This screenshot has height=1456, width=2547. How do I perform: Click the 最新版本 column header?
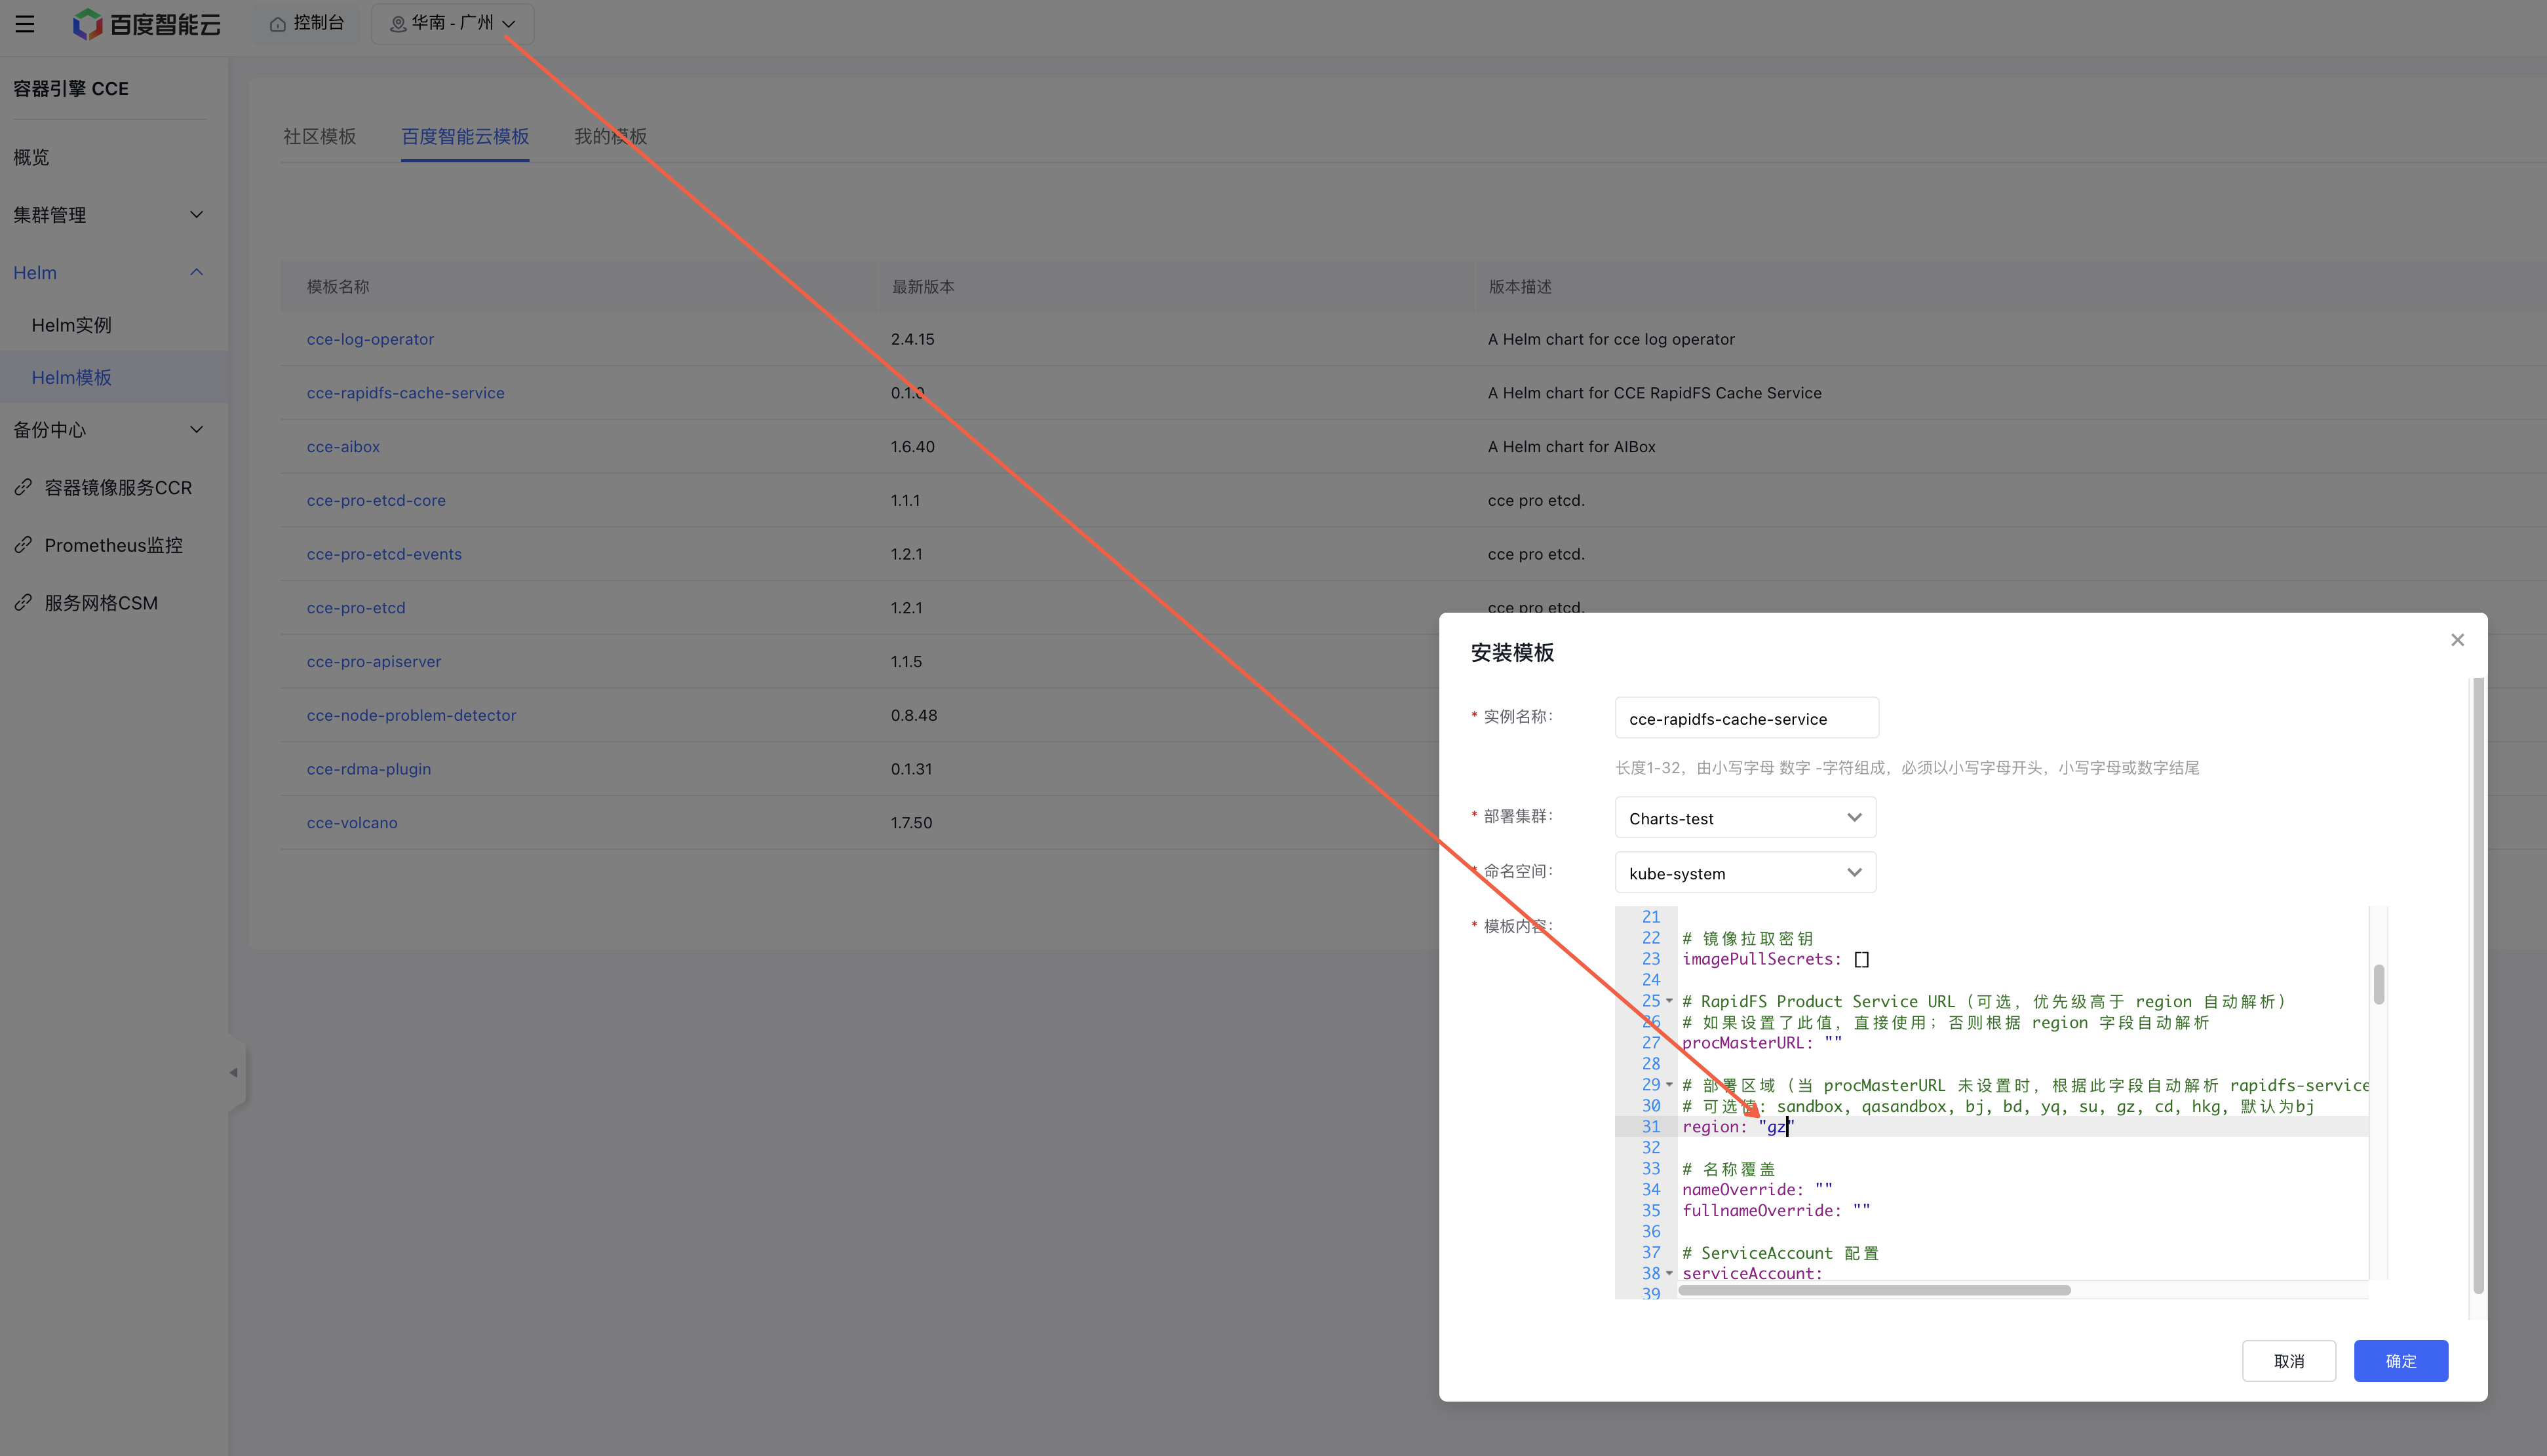point(923,287)
